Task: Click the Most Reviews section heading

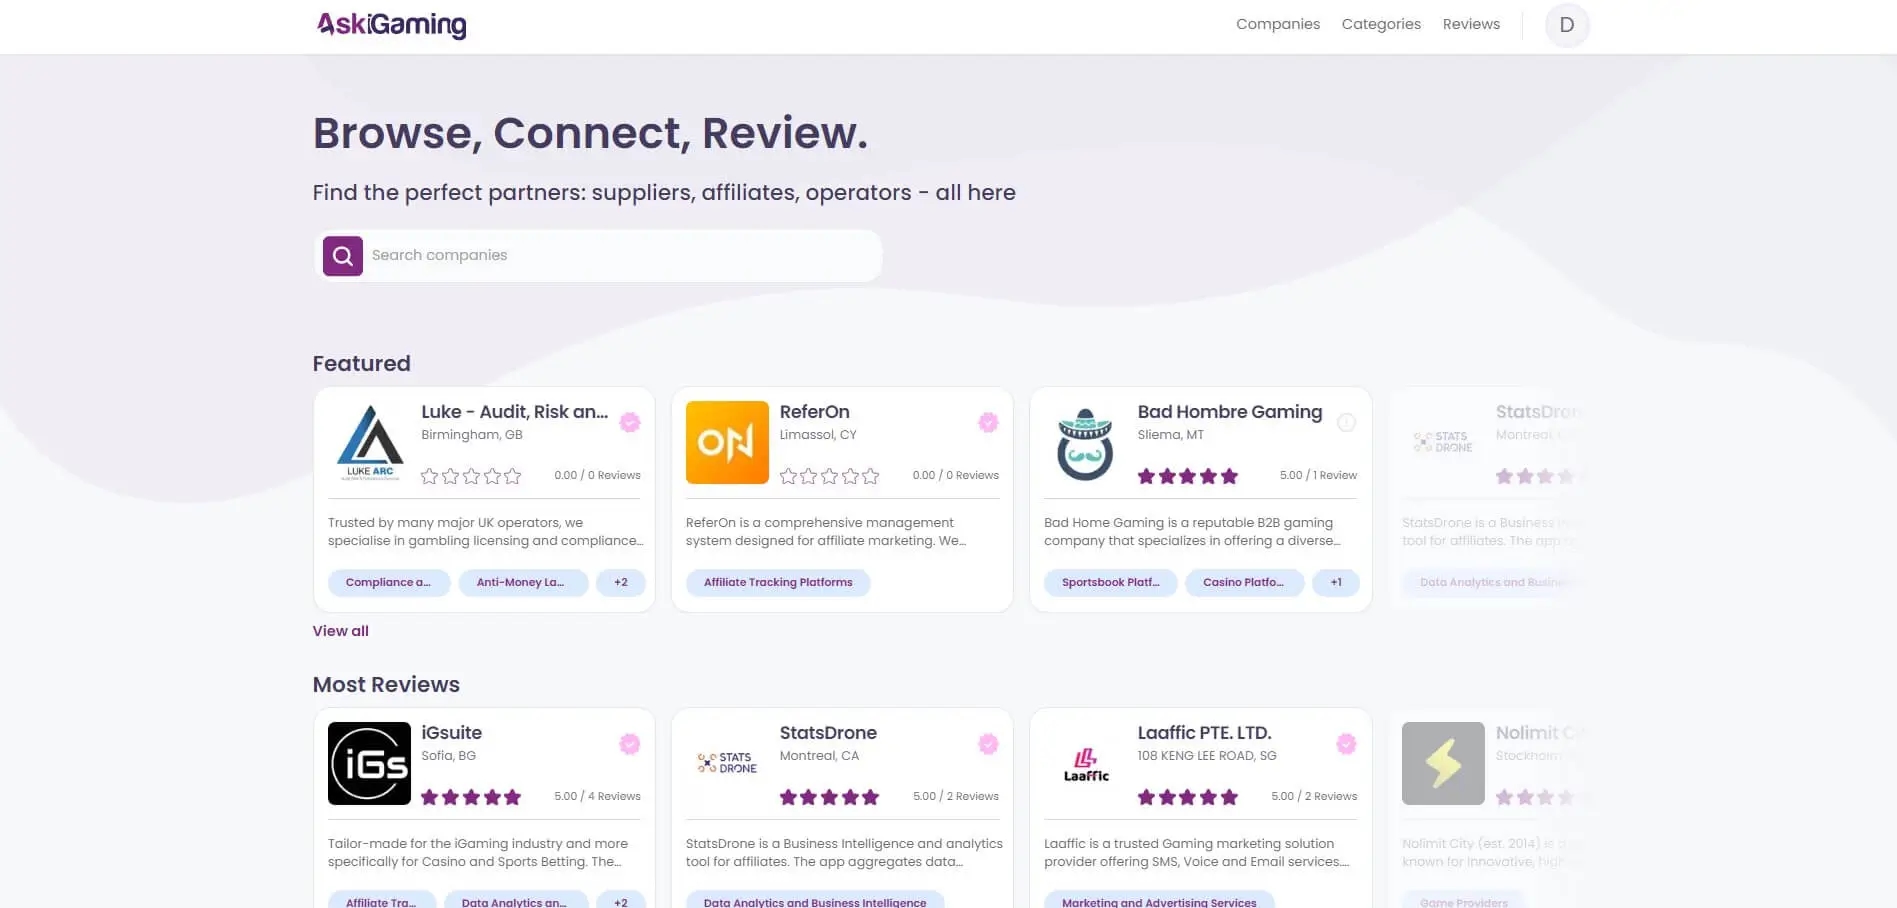Action: click(386, 685)
